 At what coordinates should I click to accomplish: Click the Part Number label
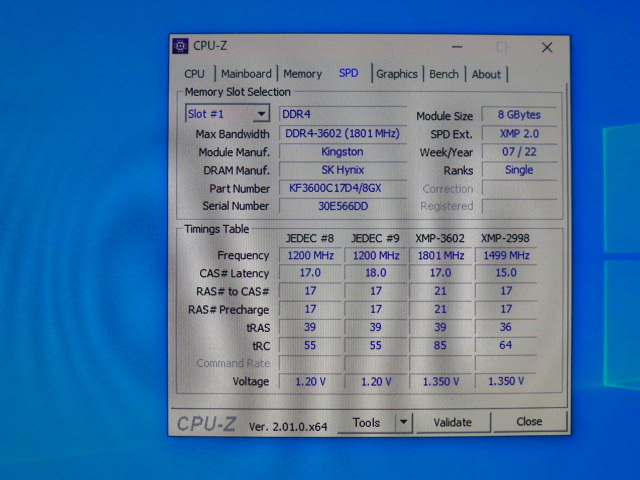240,189
